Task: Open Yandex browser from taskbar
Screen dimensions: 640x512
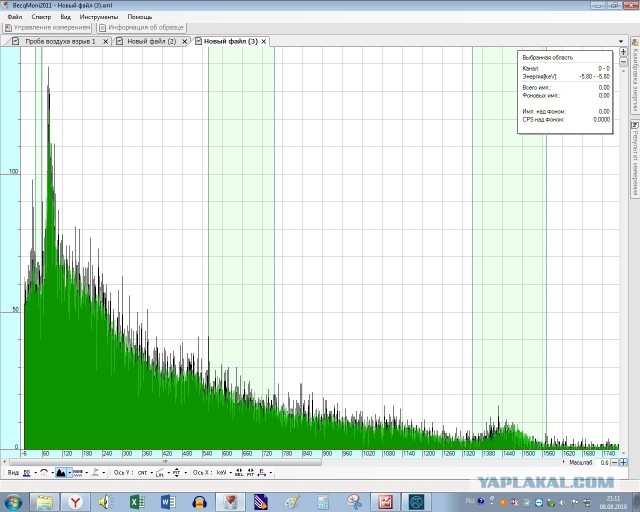Action: [76, 502]
